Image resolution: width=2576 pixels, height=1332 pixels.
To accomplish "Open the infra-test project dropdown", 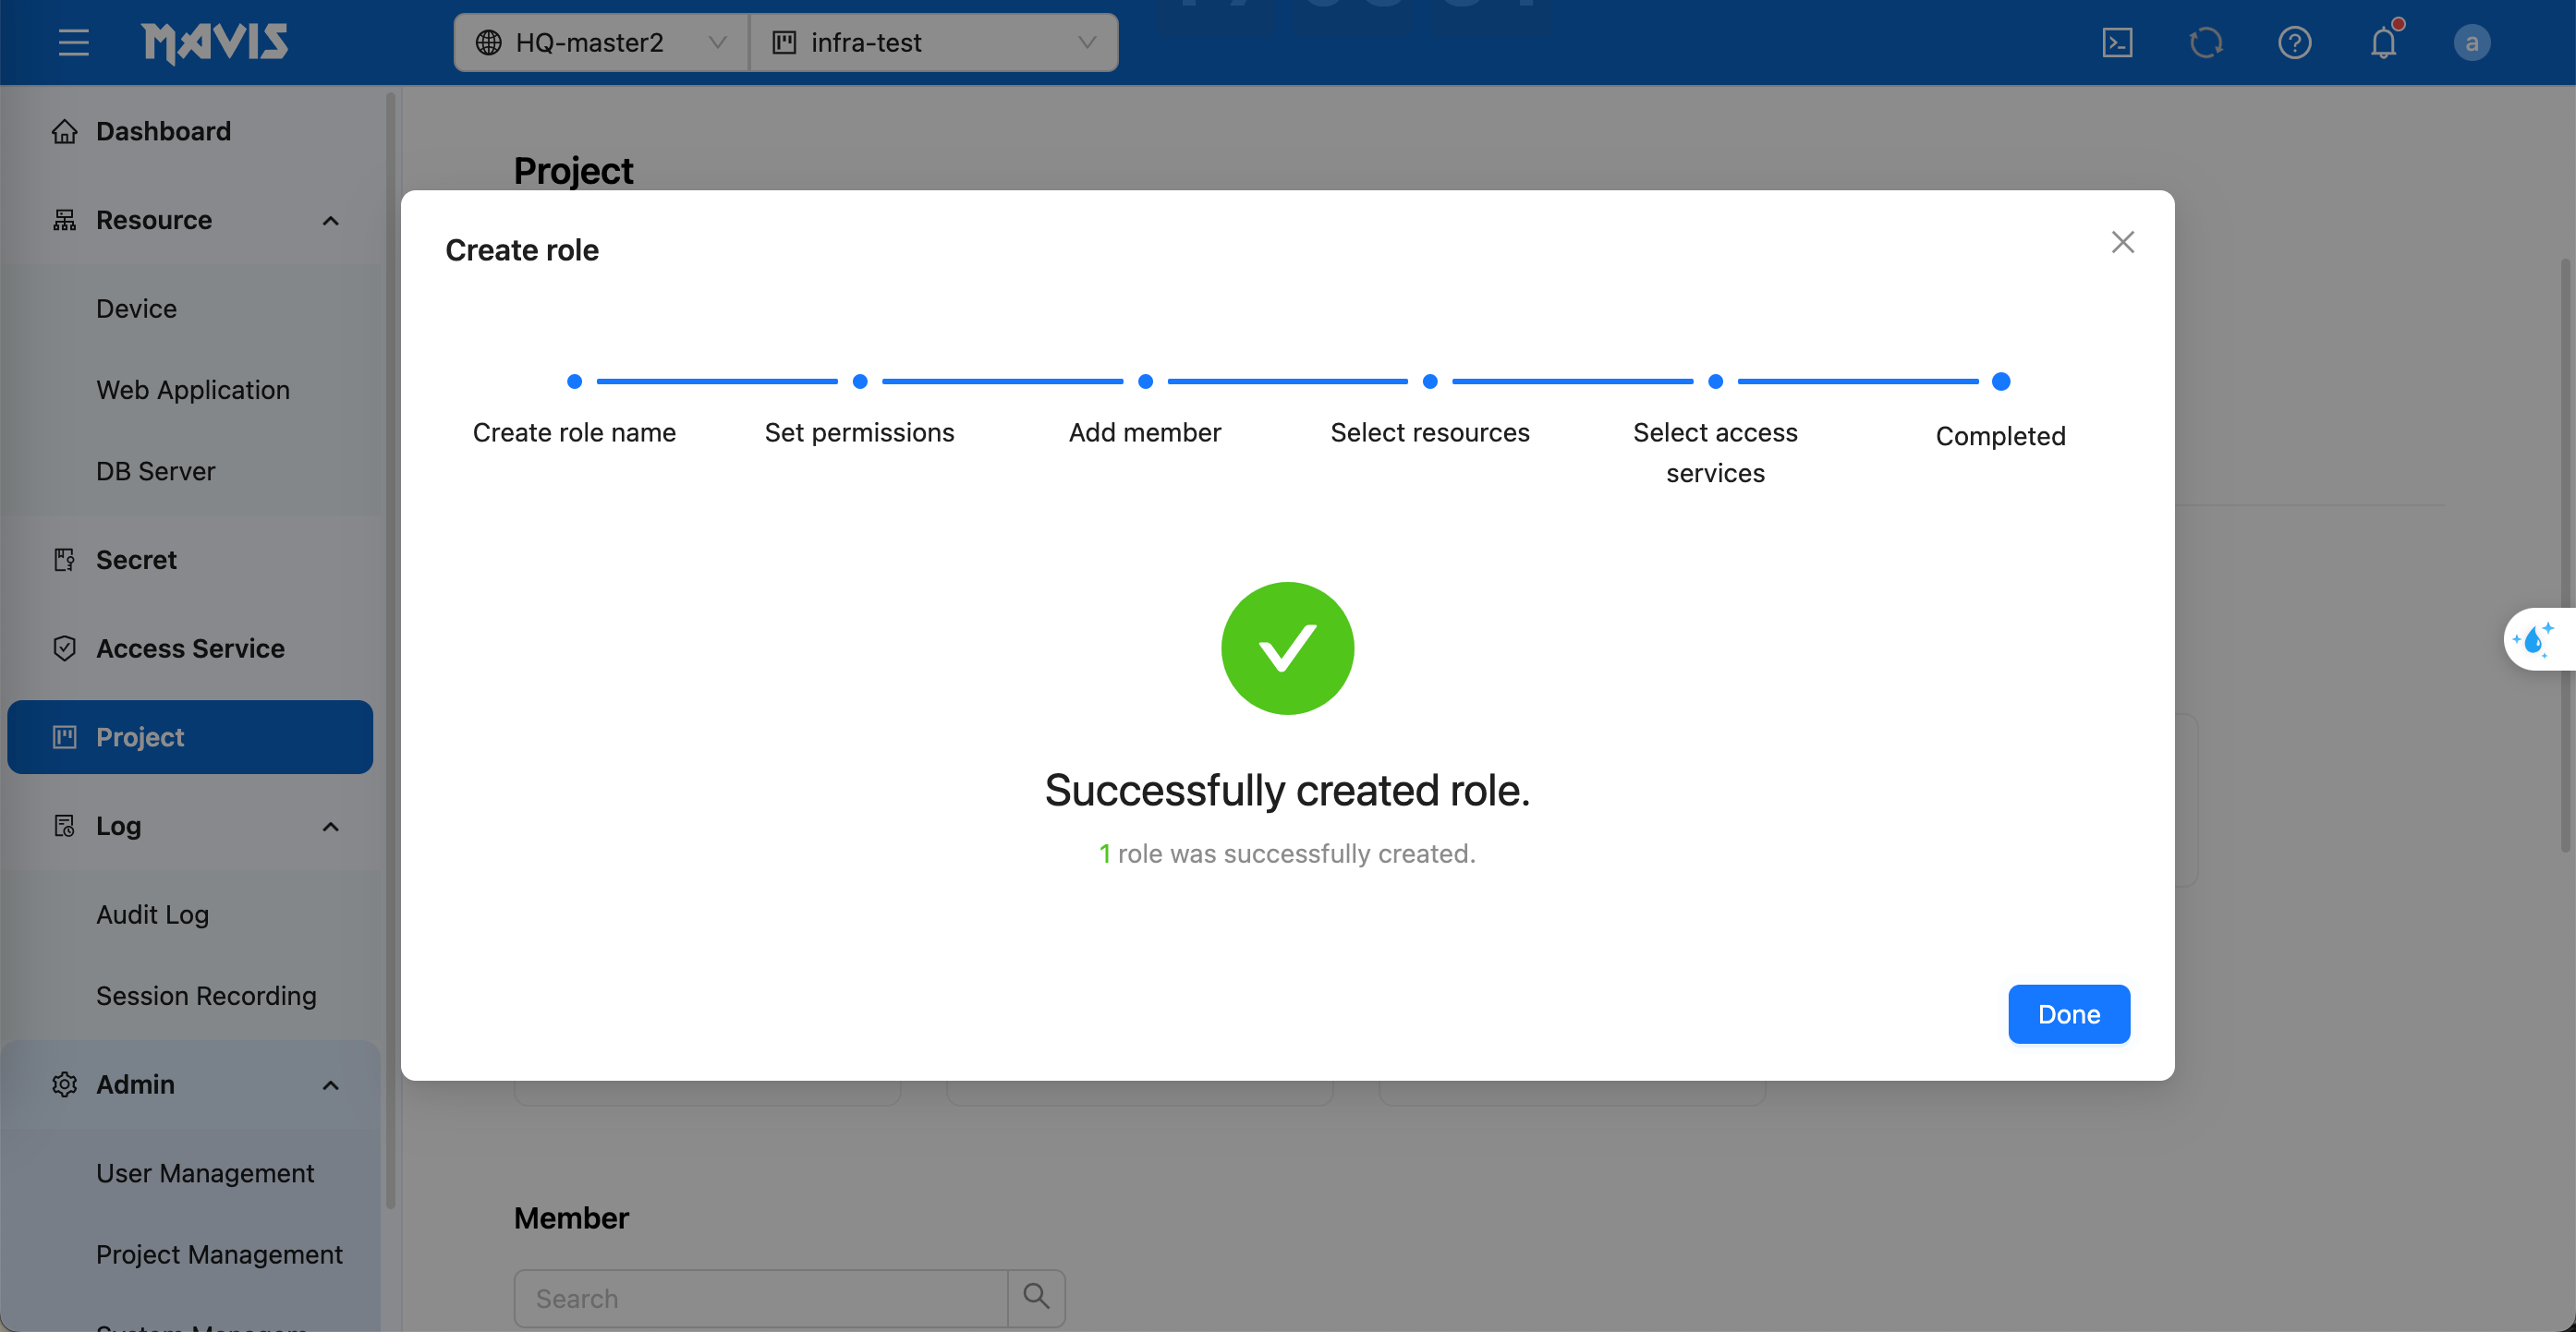I will coord(933,43).
